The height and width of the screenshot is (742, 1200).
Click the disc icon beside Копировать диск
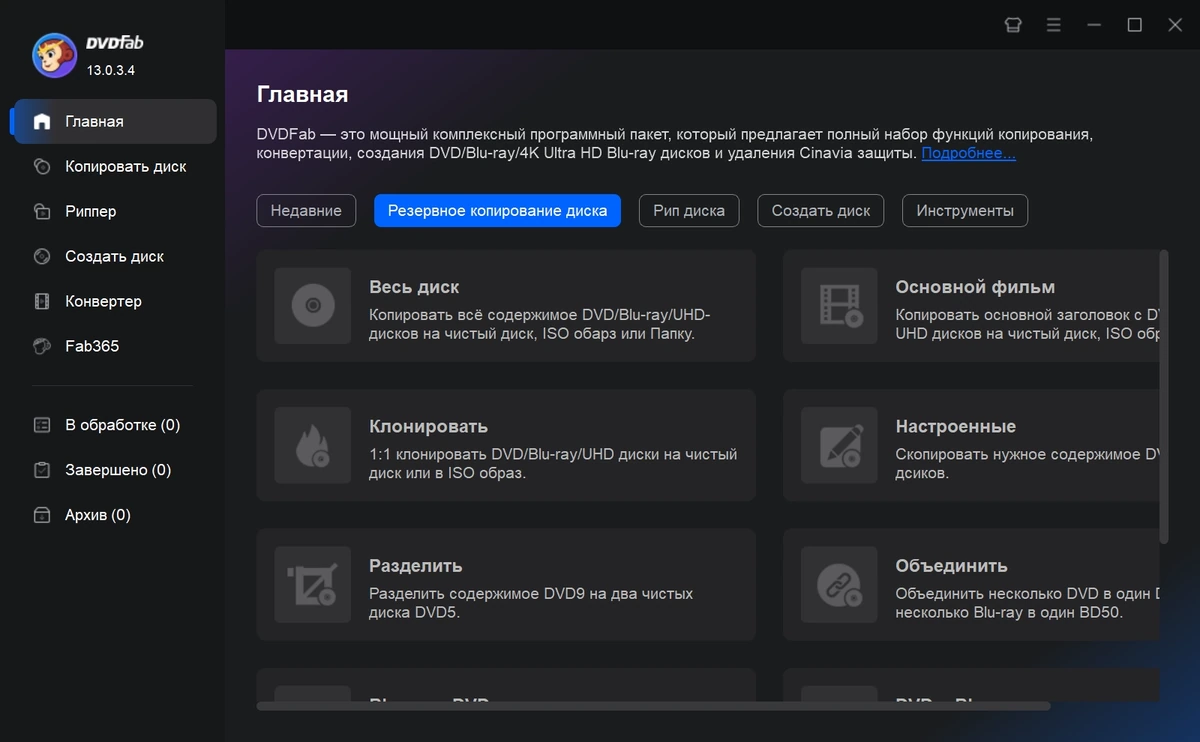point(42,167)
